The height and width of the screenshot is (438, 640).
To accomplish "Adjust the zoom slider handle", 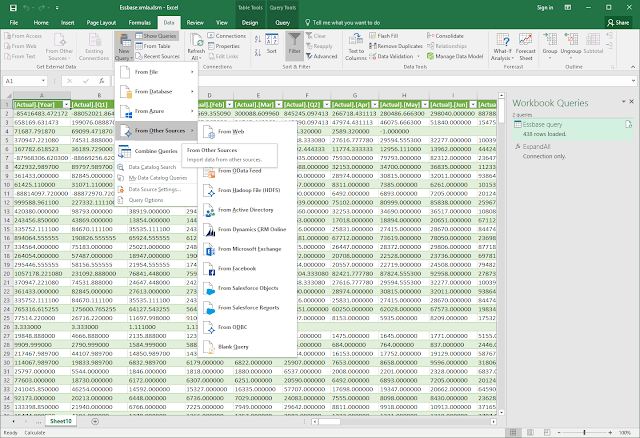I will [584, 432].
